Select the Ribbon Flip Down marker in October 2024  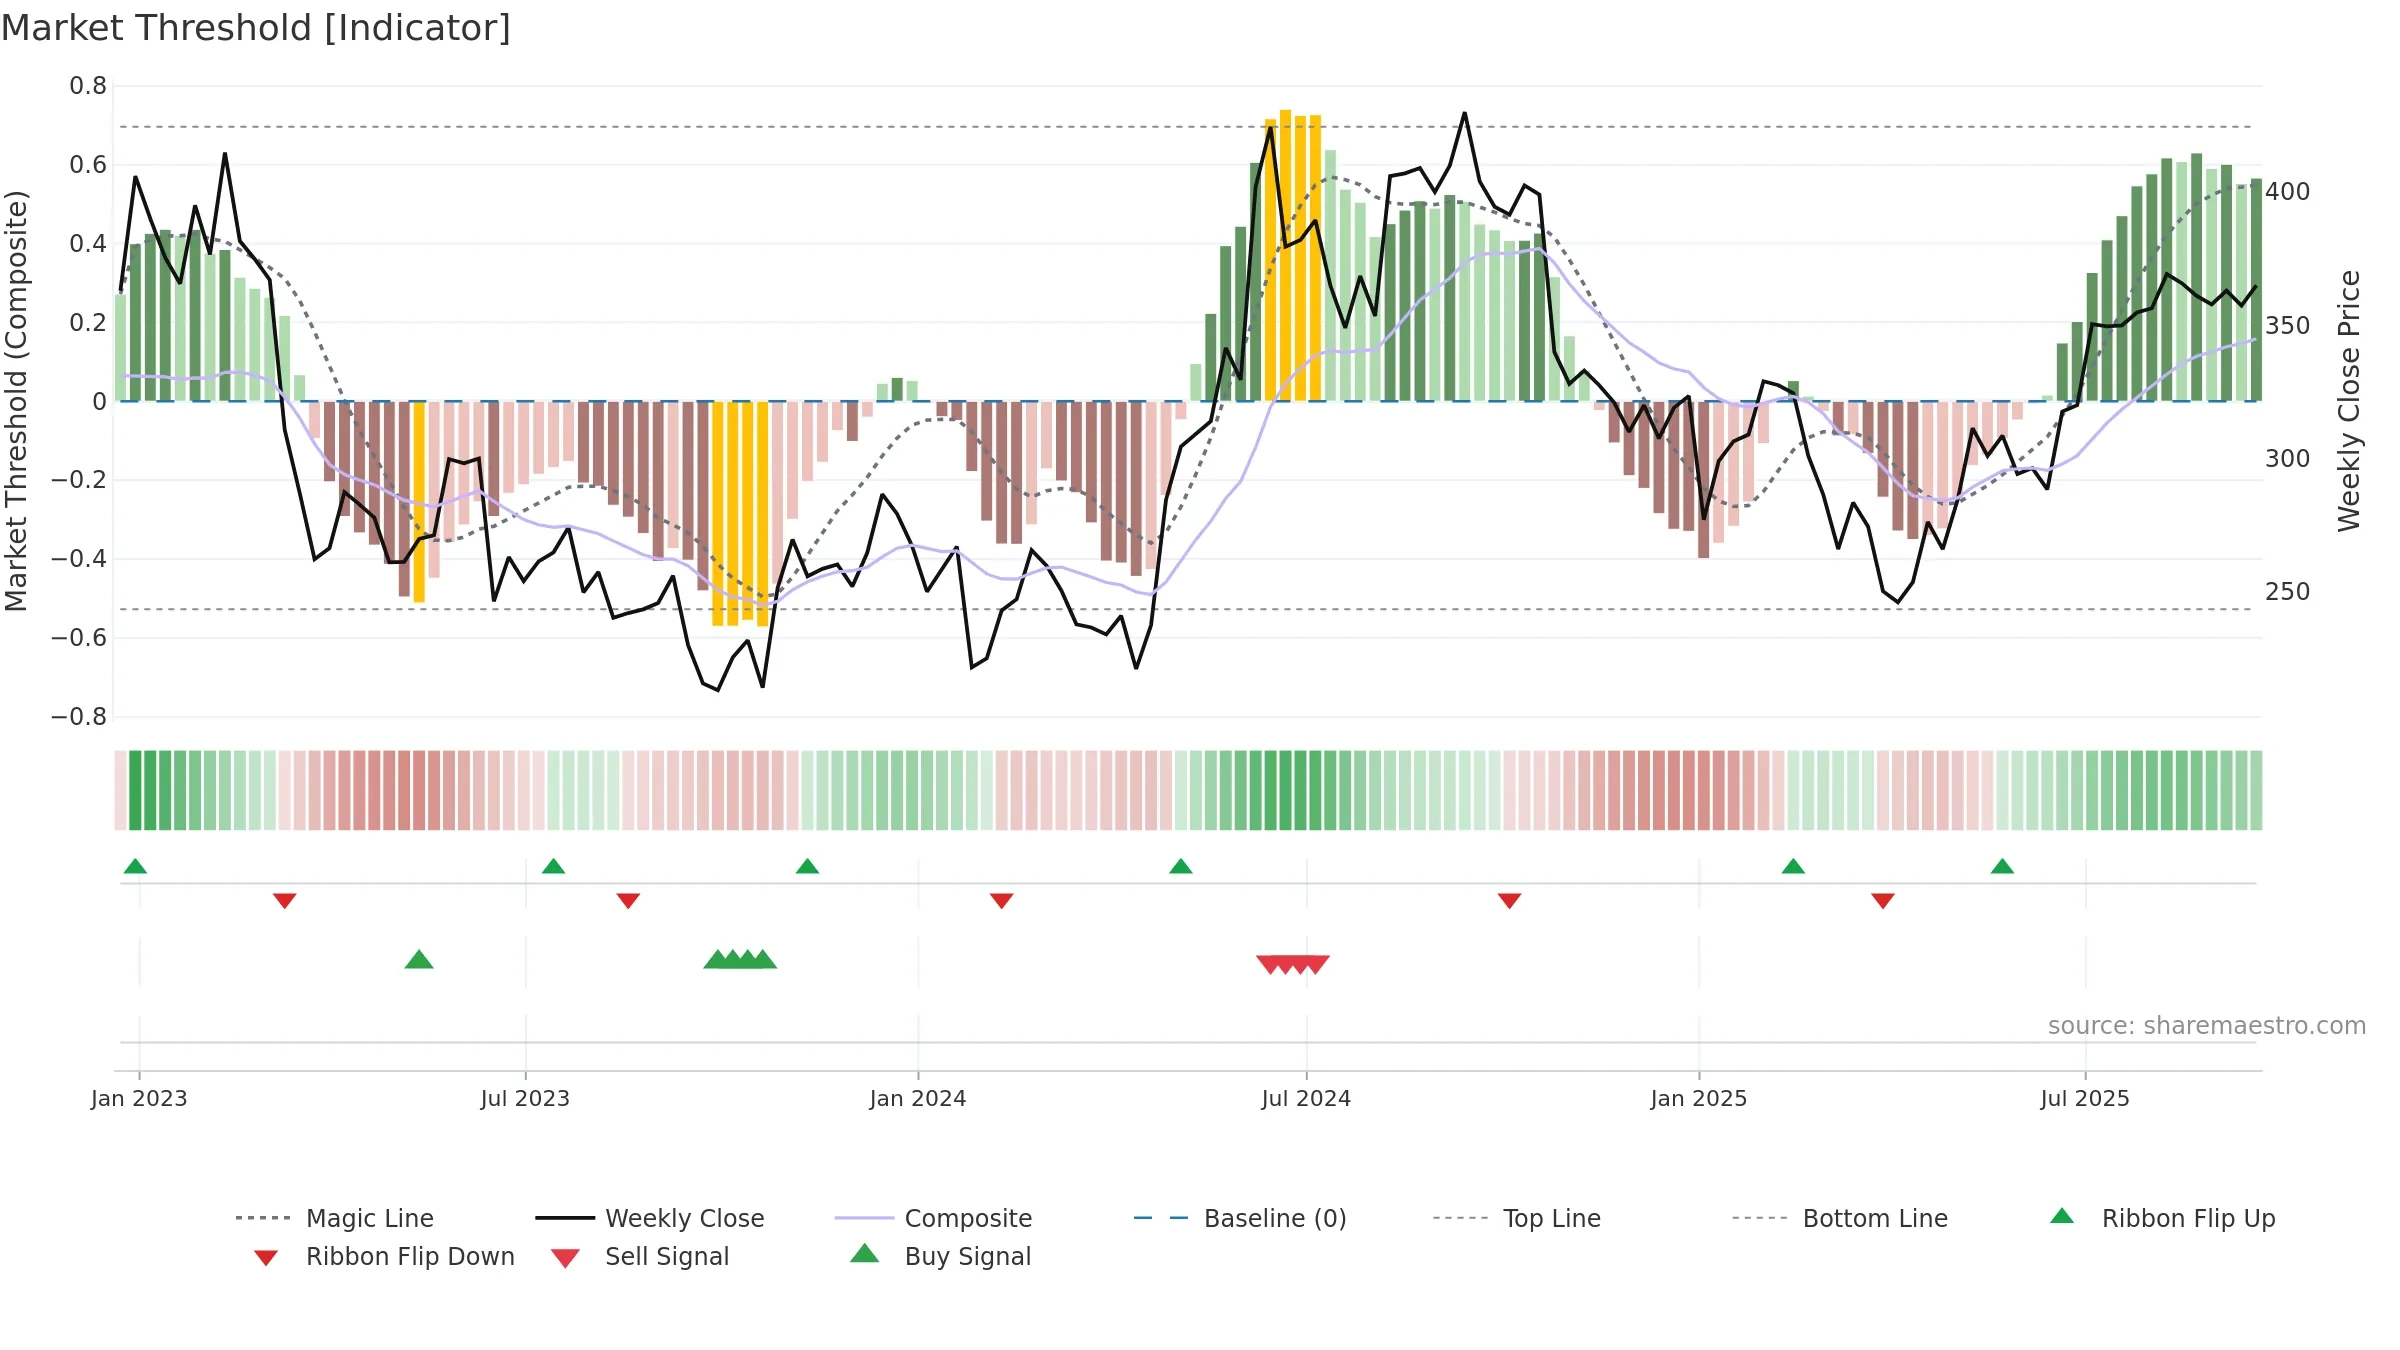click(1510, 901)
